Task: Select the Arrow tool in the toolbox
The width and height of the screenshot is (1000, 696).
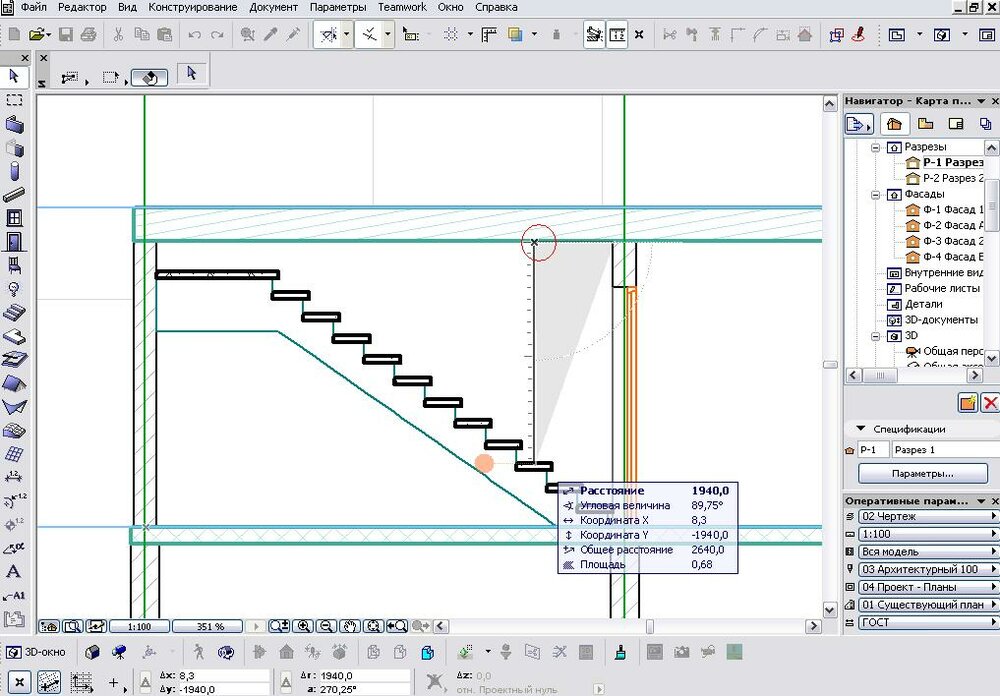Action: [14, 76]
